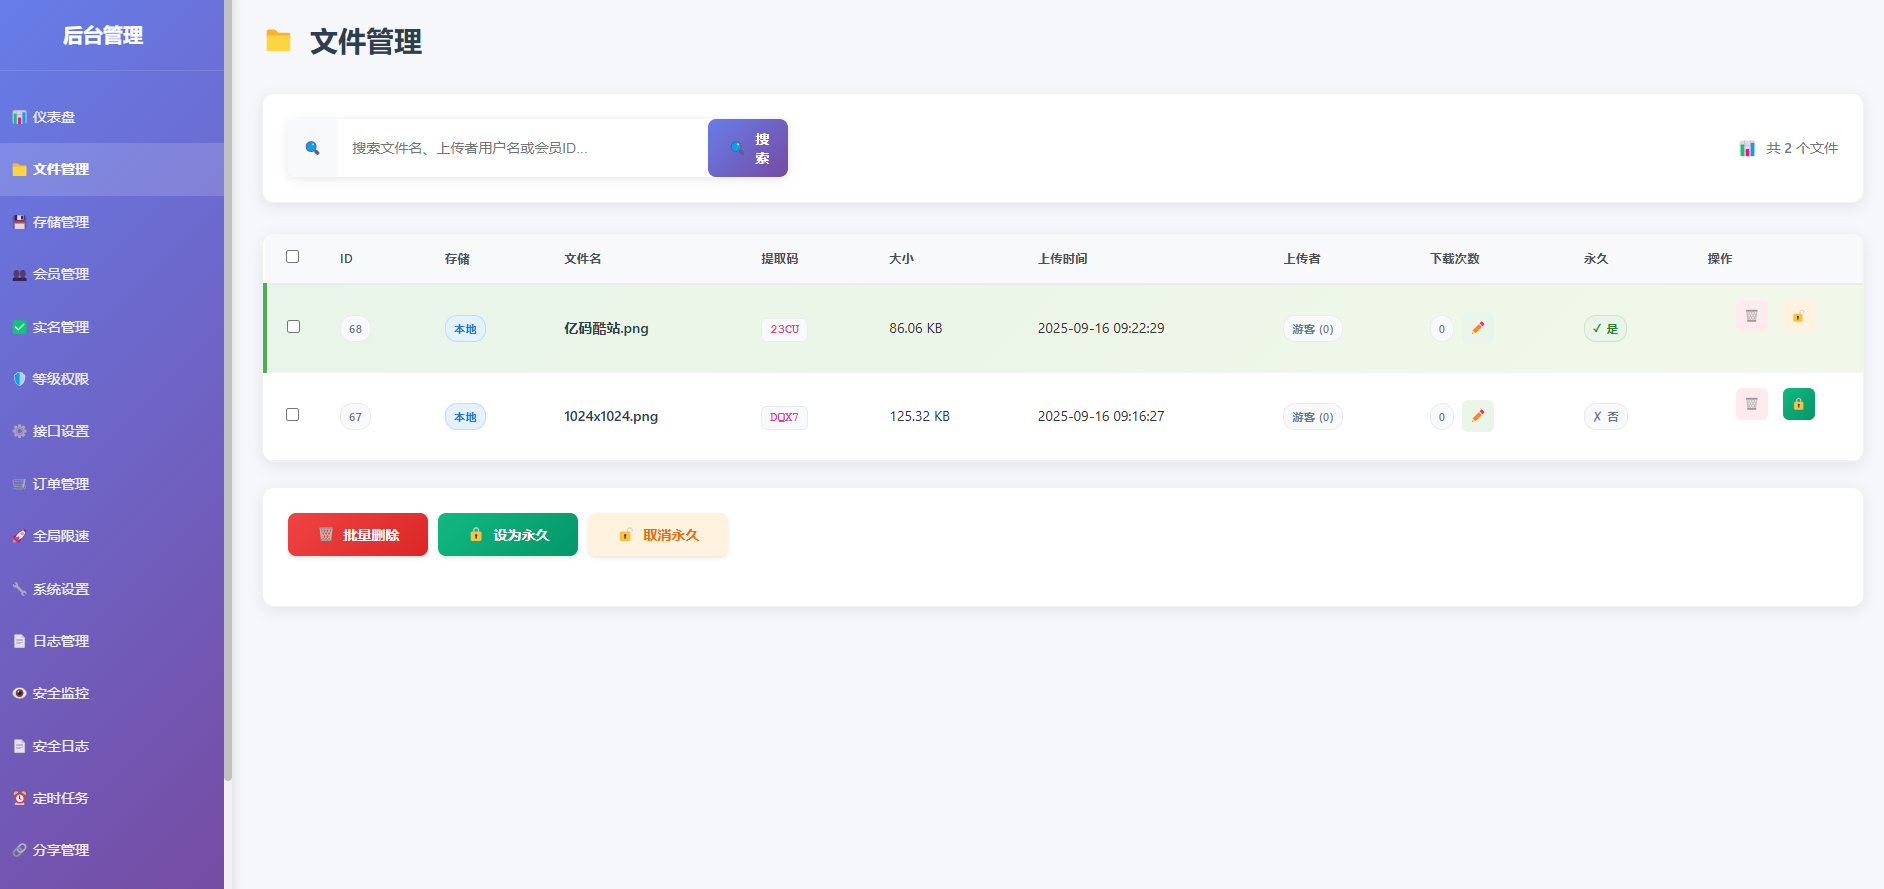Navigate to 安全监控 page

tap(61, 693)
